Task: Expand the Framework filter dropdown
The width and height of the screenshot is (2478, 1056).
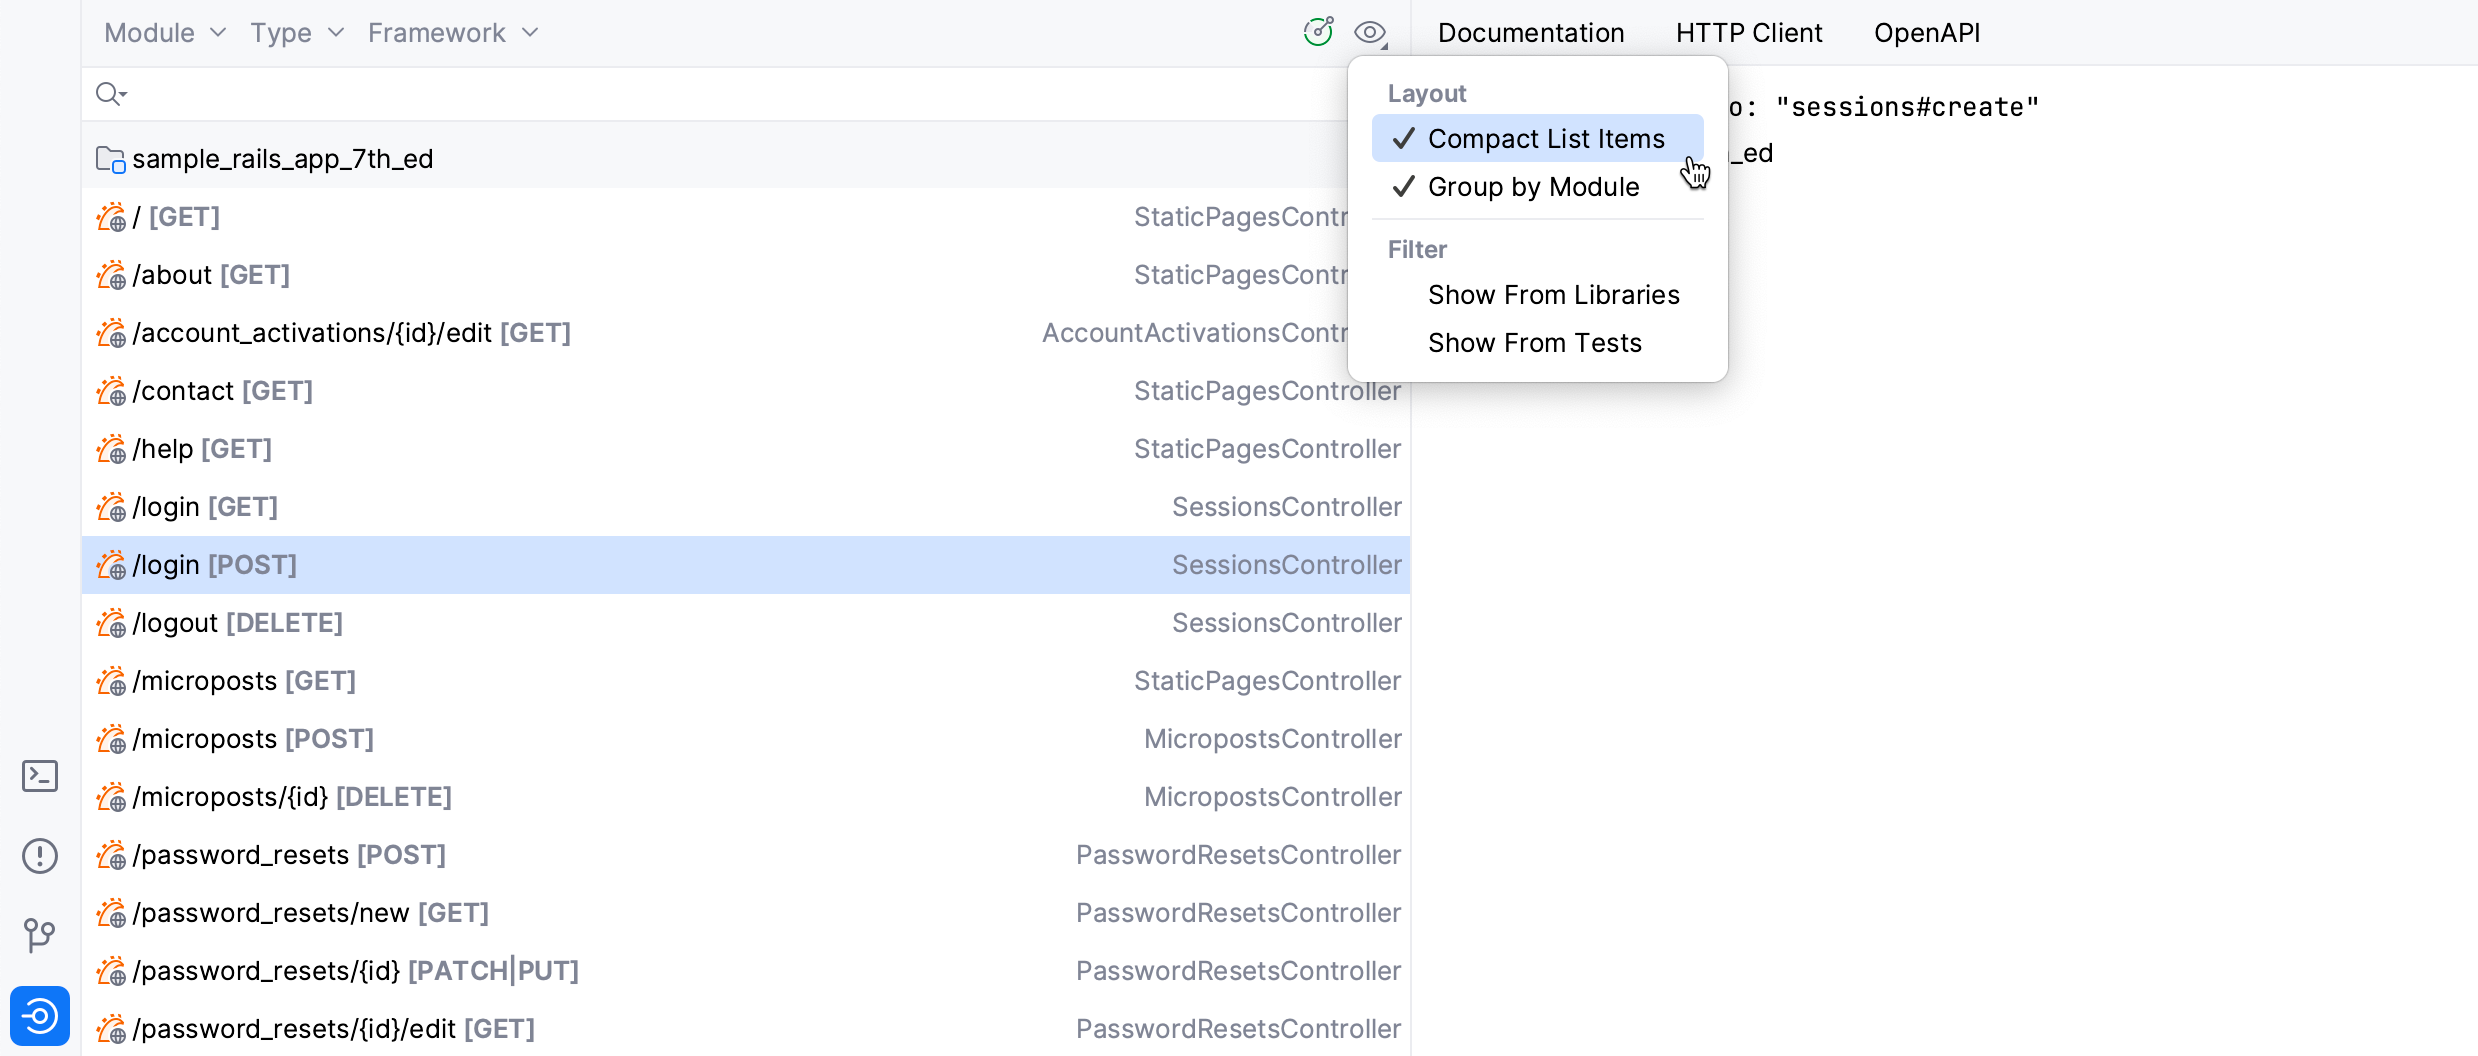Action: [452, 32]
